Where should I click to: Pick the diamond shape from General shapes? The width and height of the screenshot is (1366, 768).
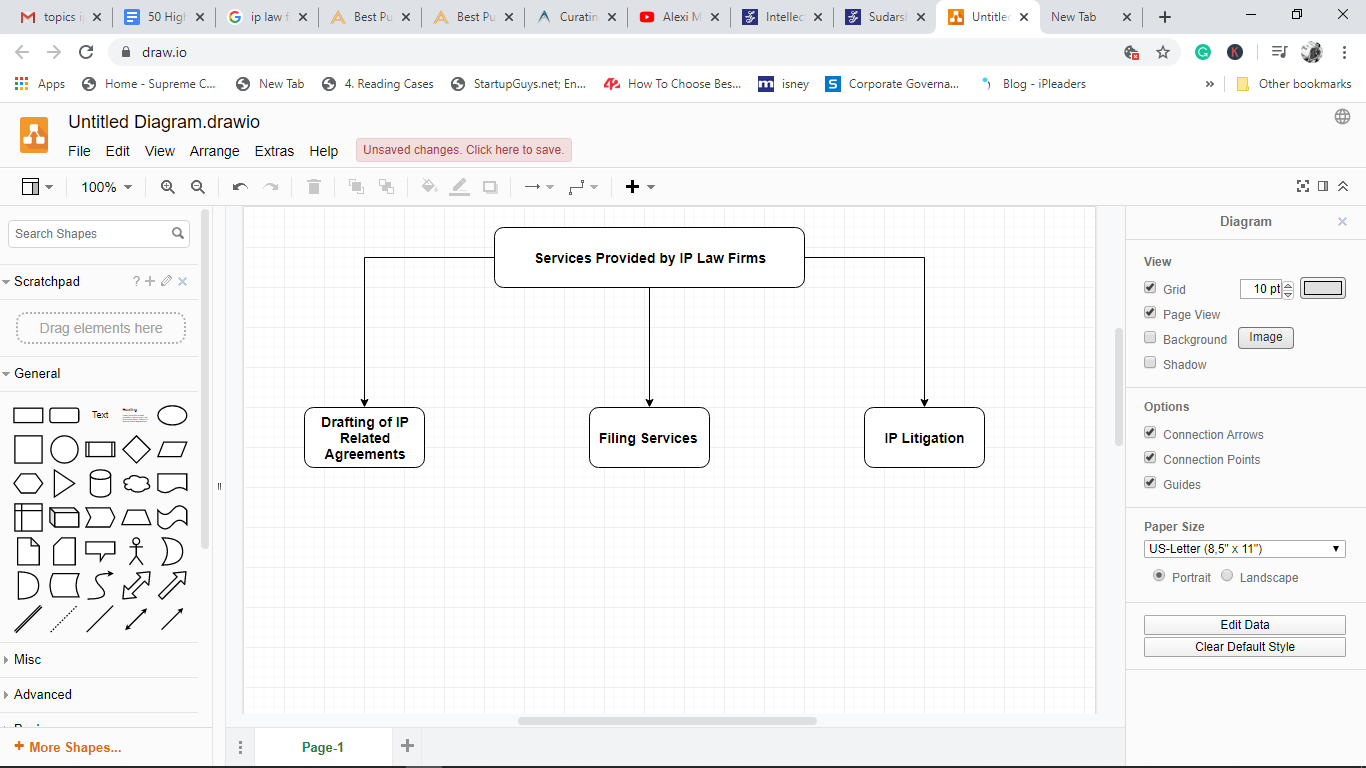[136, 450]
